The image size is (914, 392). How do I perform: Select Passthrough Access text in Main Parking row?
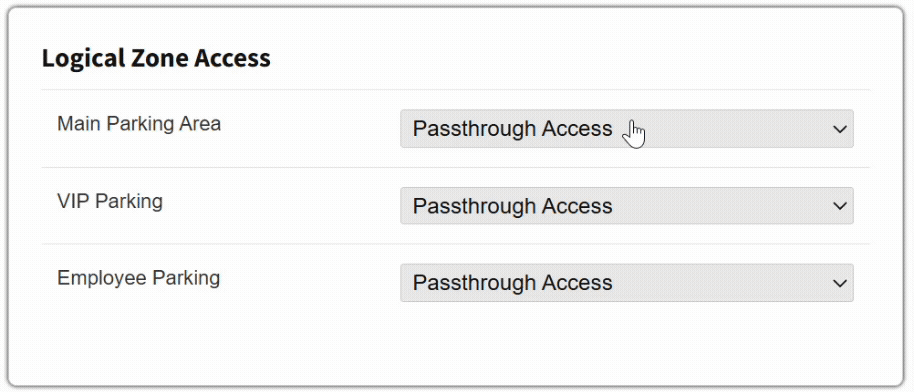point(512,128)
